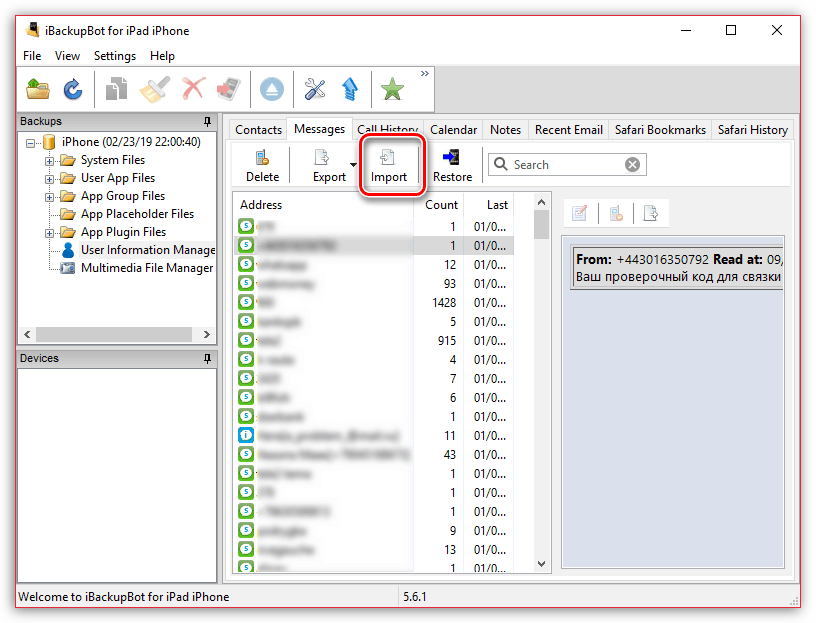Image resolution: width=816 pixels, height=623 pixels.
Task: Click the message preview From +443016350792
Action: coord(677,268)
